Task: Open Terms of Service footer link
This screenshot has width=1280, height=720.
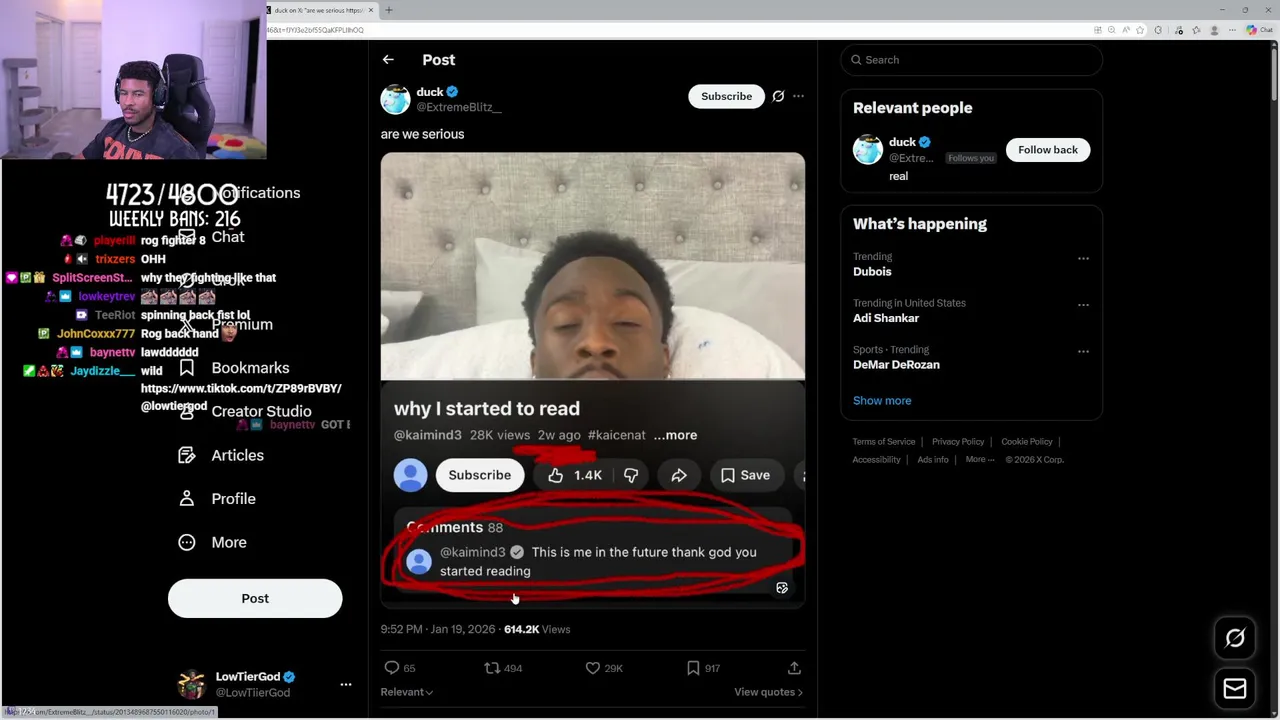Action: [x=884, y=442]
